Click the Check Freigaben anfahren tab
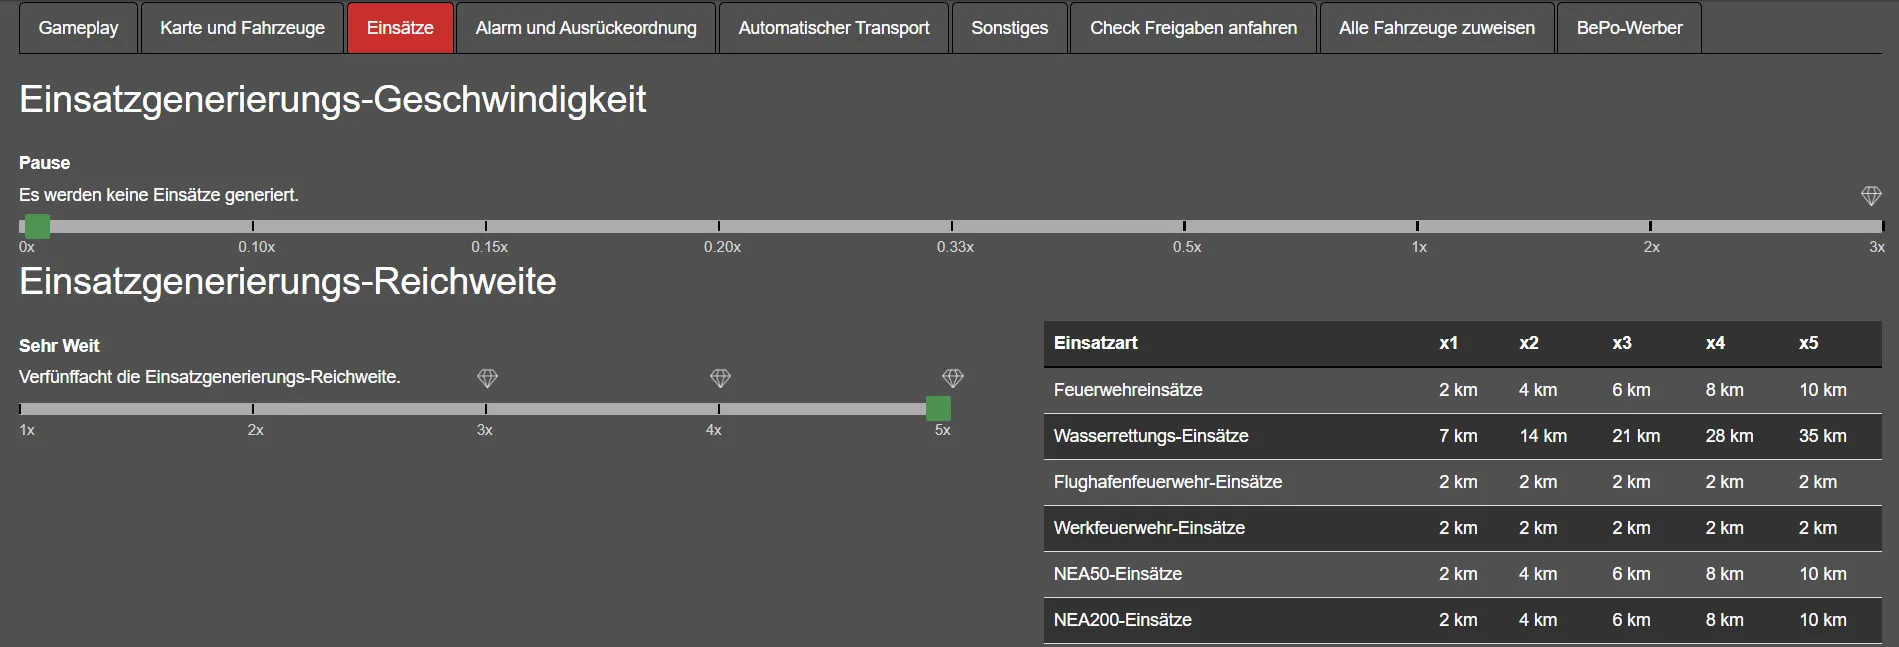Image resolution: width=1899 pixels, height=647 pixels. pos(1193,28)
